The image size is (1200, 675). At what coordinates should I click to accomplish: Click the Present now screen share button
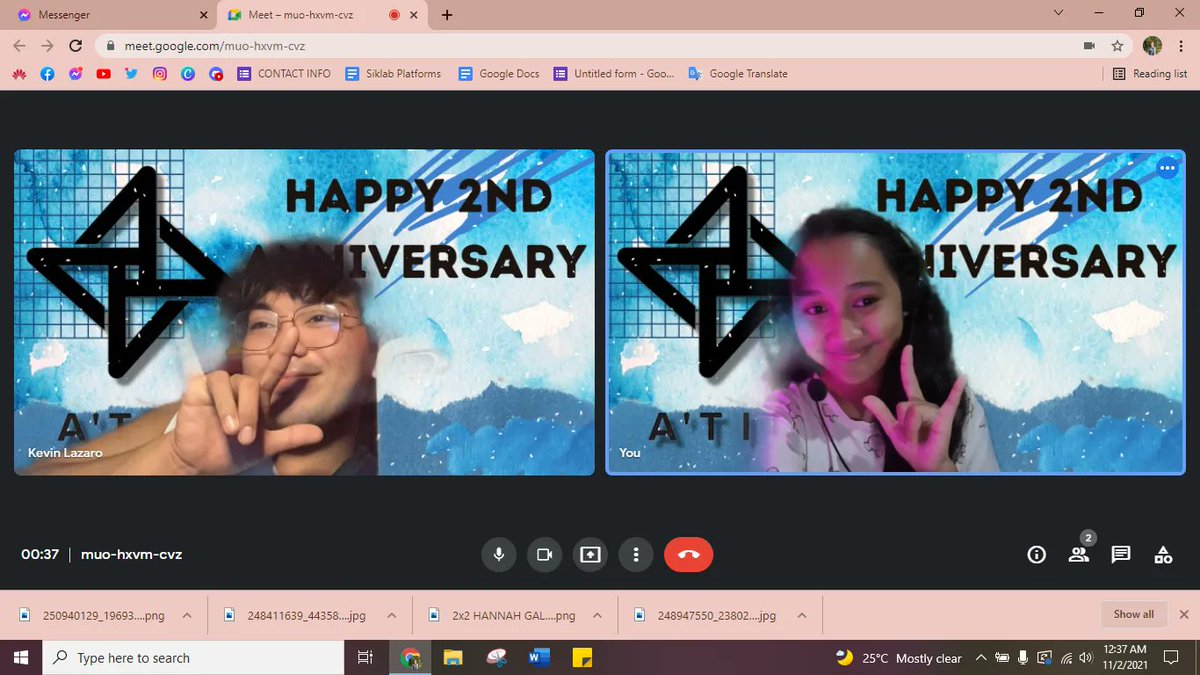(590, 554)
